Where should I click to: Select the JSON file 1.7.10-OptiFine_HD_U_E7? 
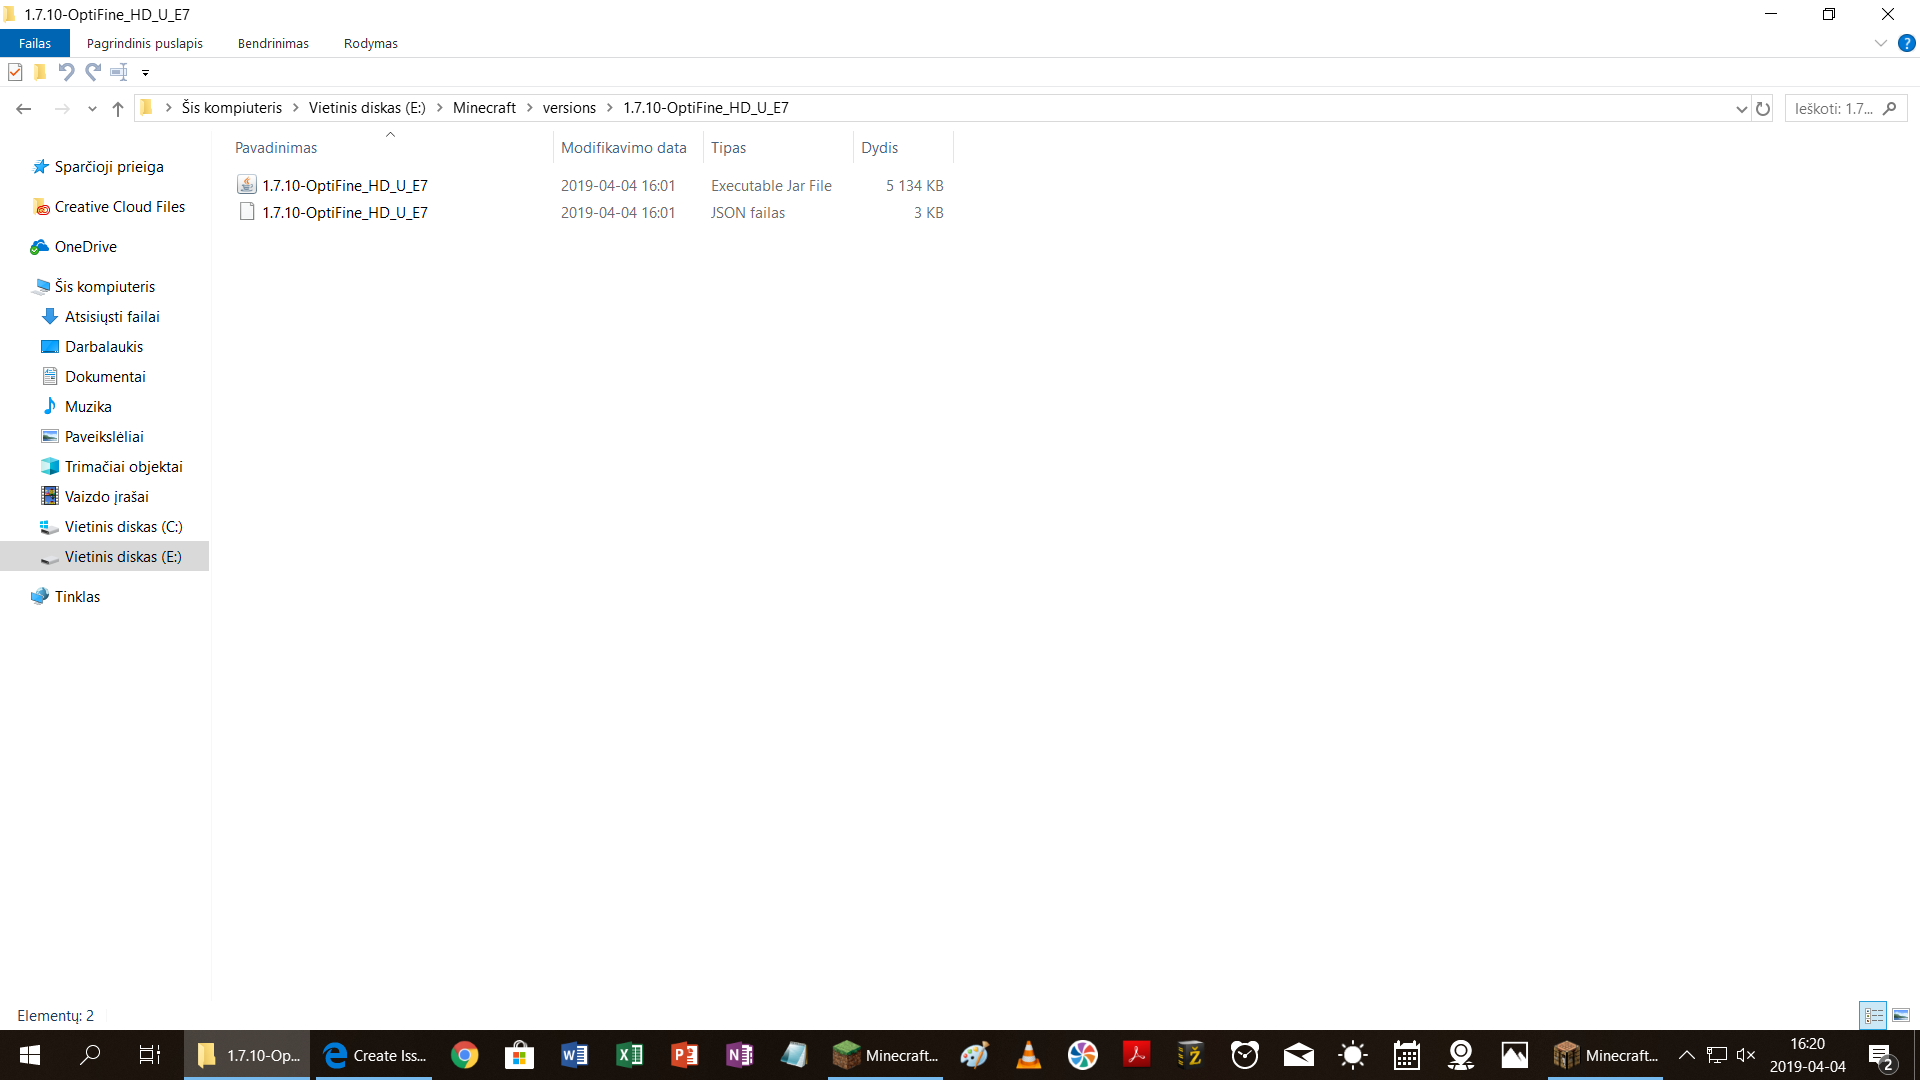coord(344,213)
